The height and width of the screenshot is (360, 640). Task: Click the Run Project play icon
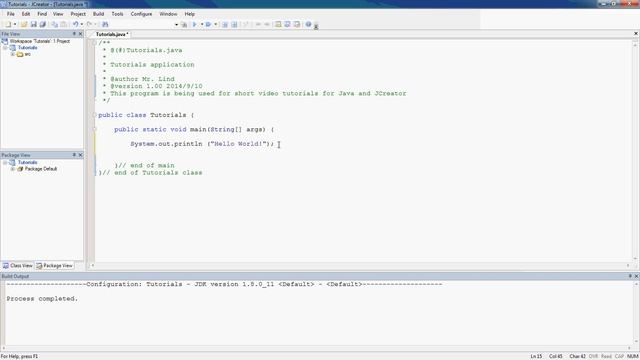(x=195, y=24)
